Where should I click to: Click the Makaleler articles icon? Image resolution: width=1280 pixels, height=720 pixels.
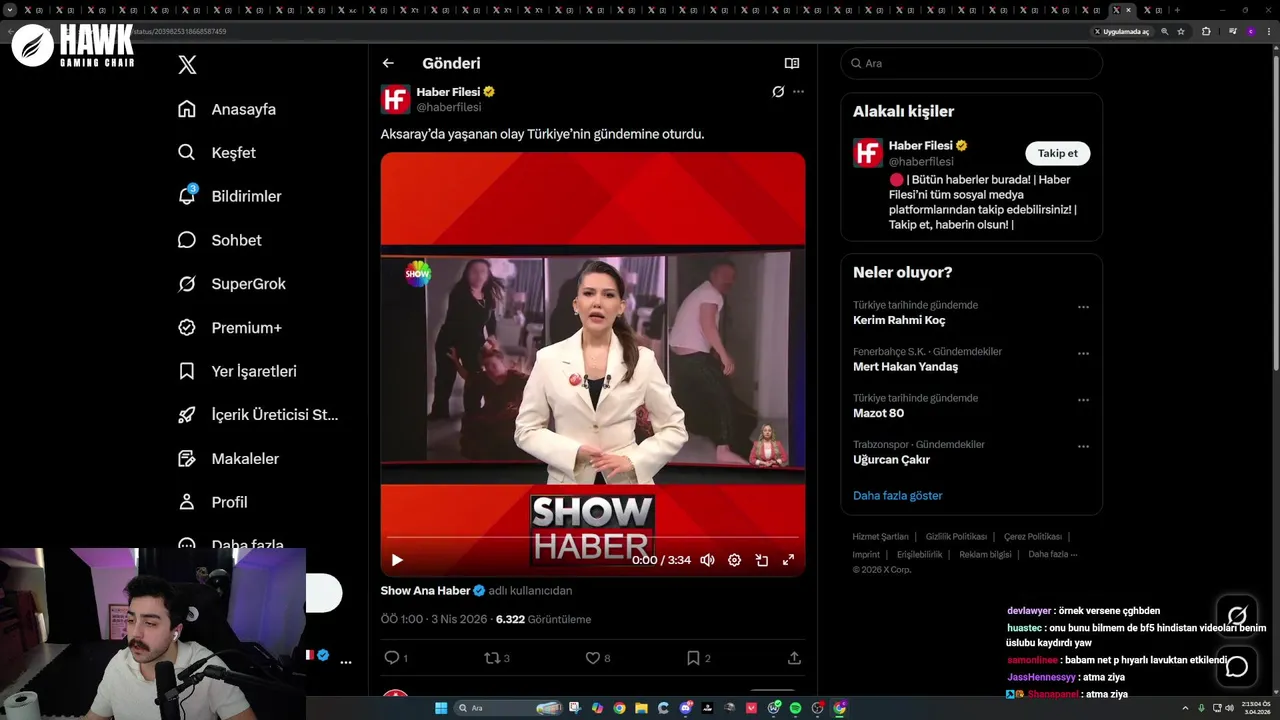coord(186,458)
